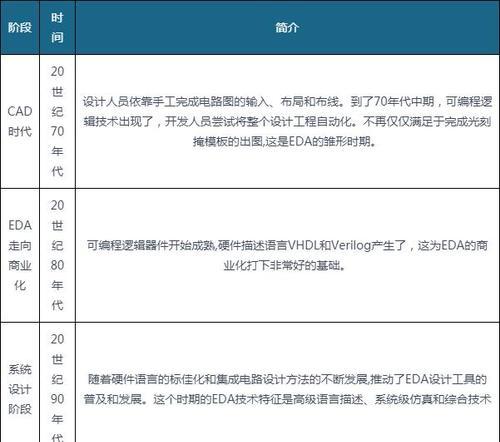Click the 简介 column header
Image resolution: width=500 pixels, height=442 pixels.
(287, 27)
